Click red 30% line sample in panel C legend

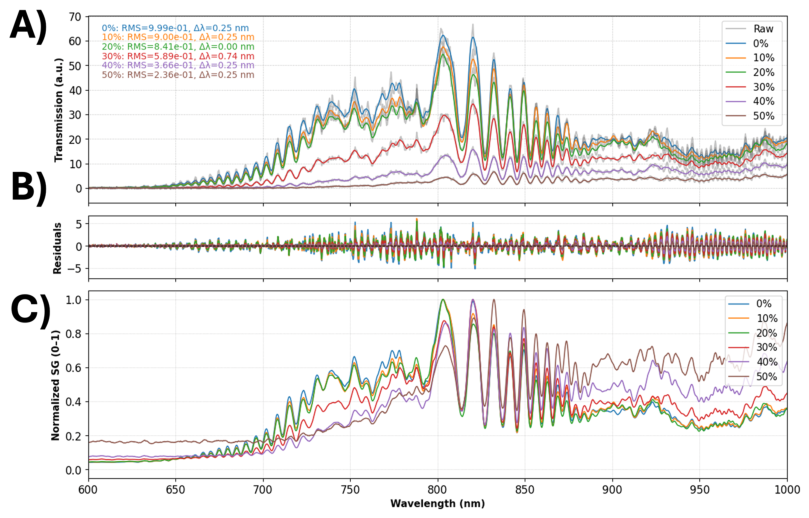[739, 347]
